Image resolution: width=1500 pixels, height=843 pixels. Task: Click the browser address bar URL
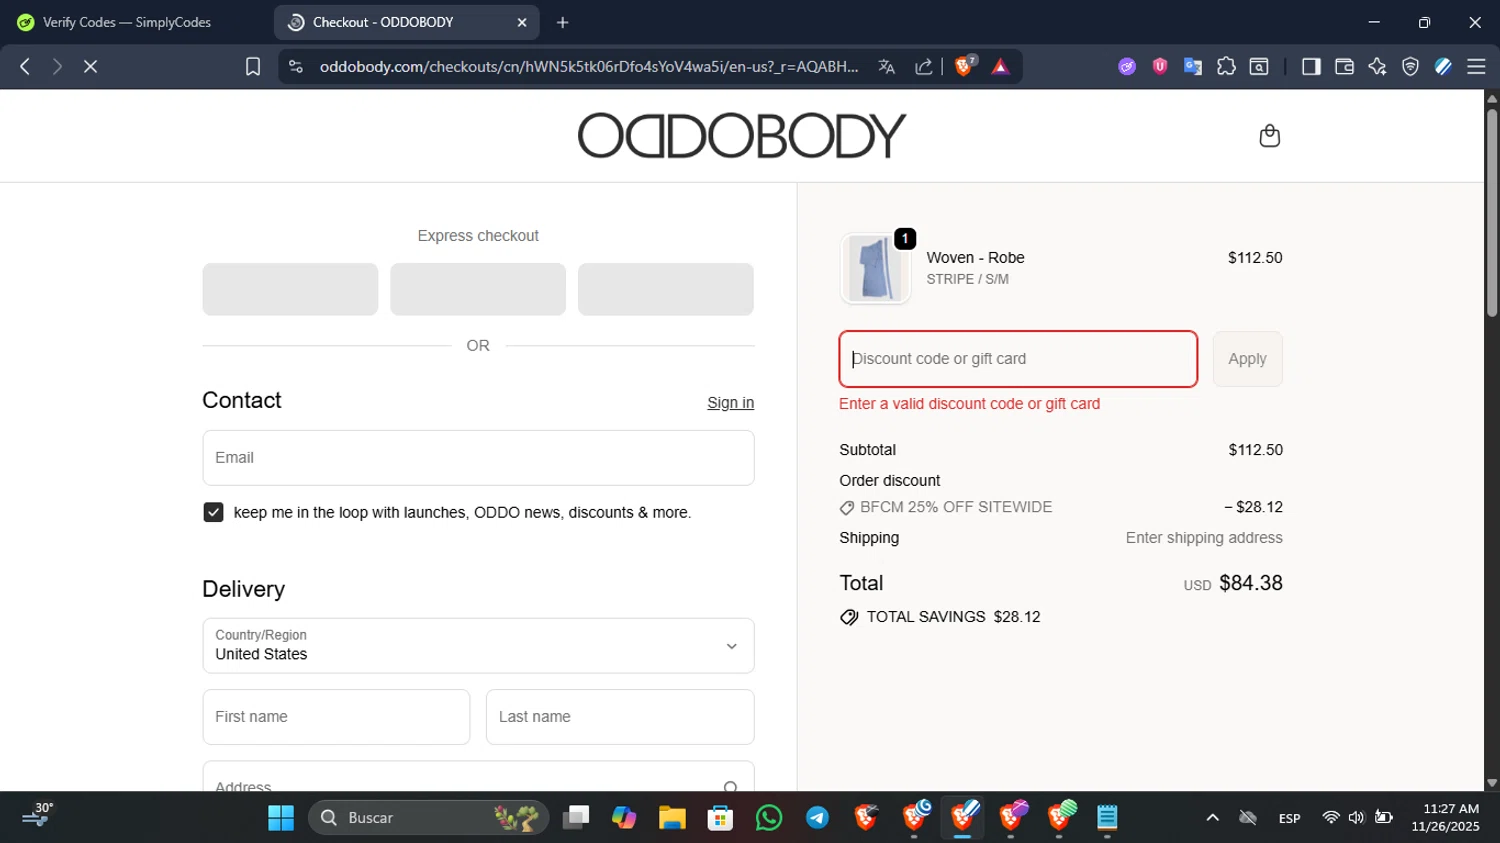coord(589,66)
